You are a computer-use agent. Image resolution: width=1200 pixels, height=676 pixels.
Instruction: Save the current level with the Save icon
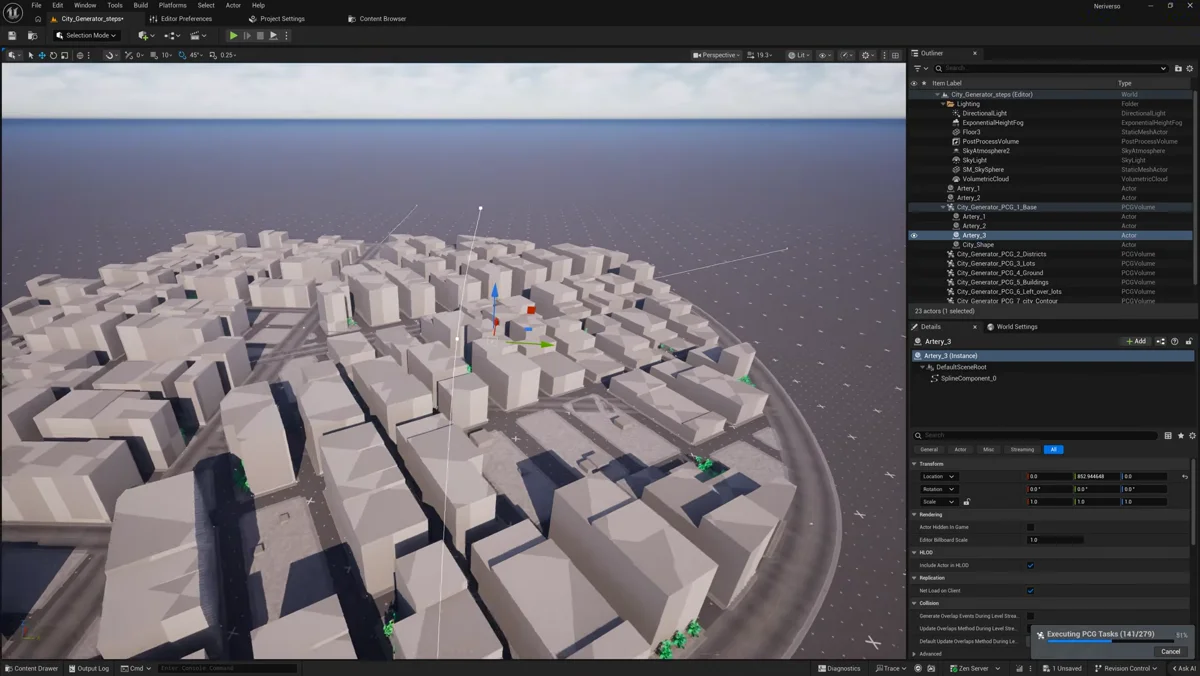point(12,36)
